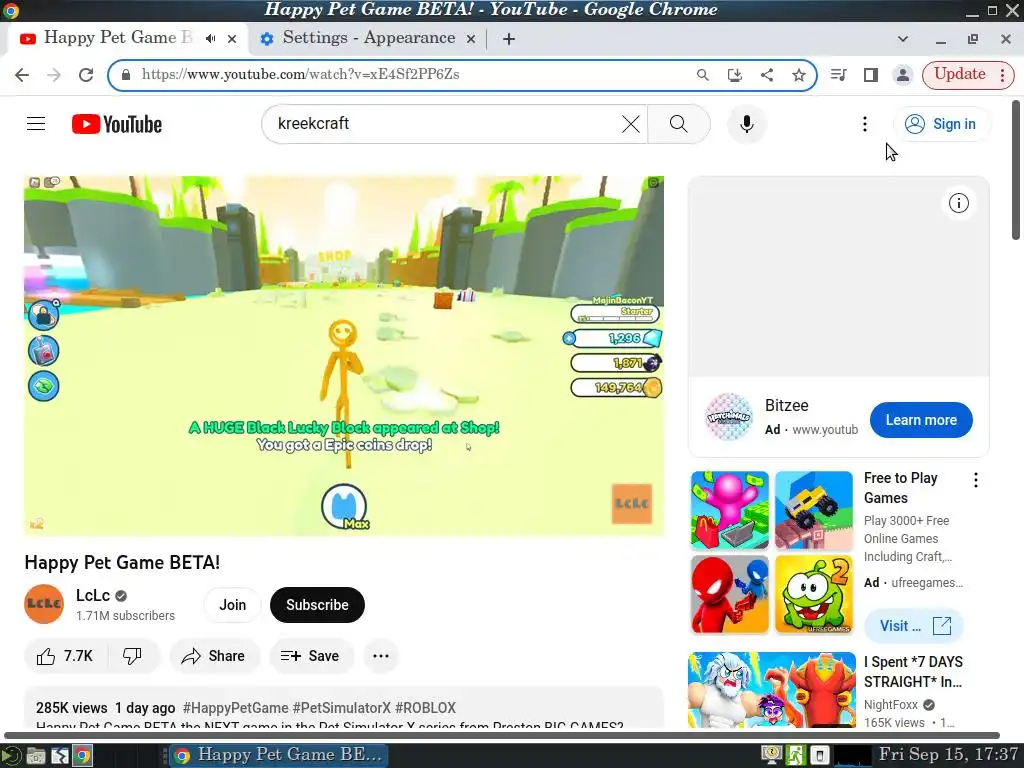
Task: Open Free to Play Games ad options
Action: [x=976, y=480]
